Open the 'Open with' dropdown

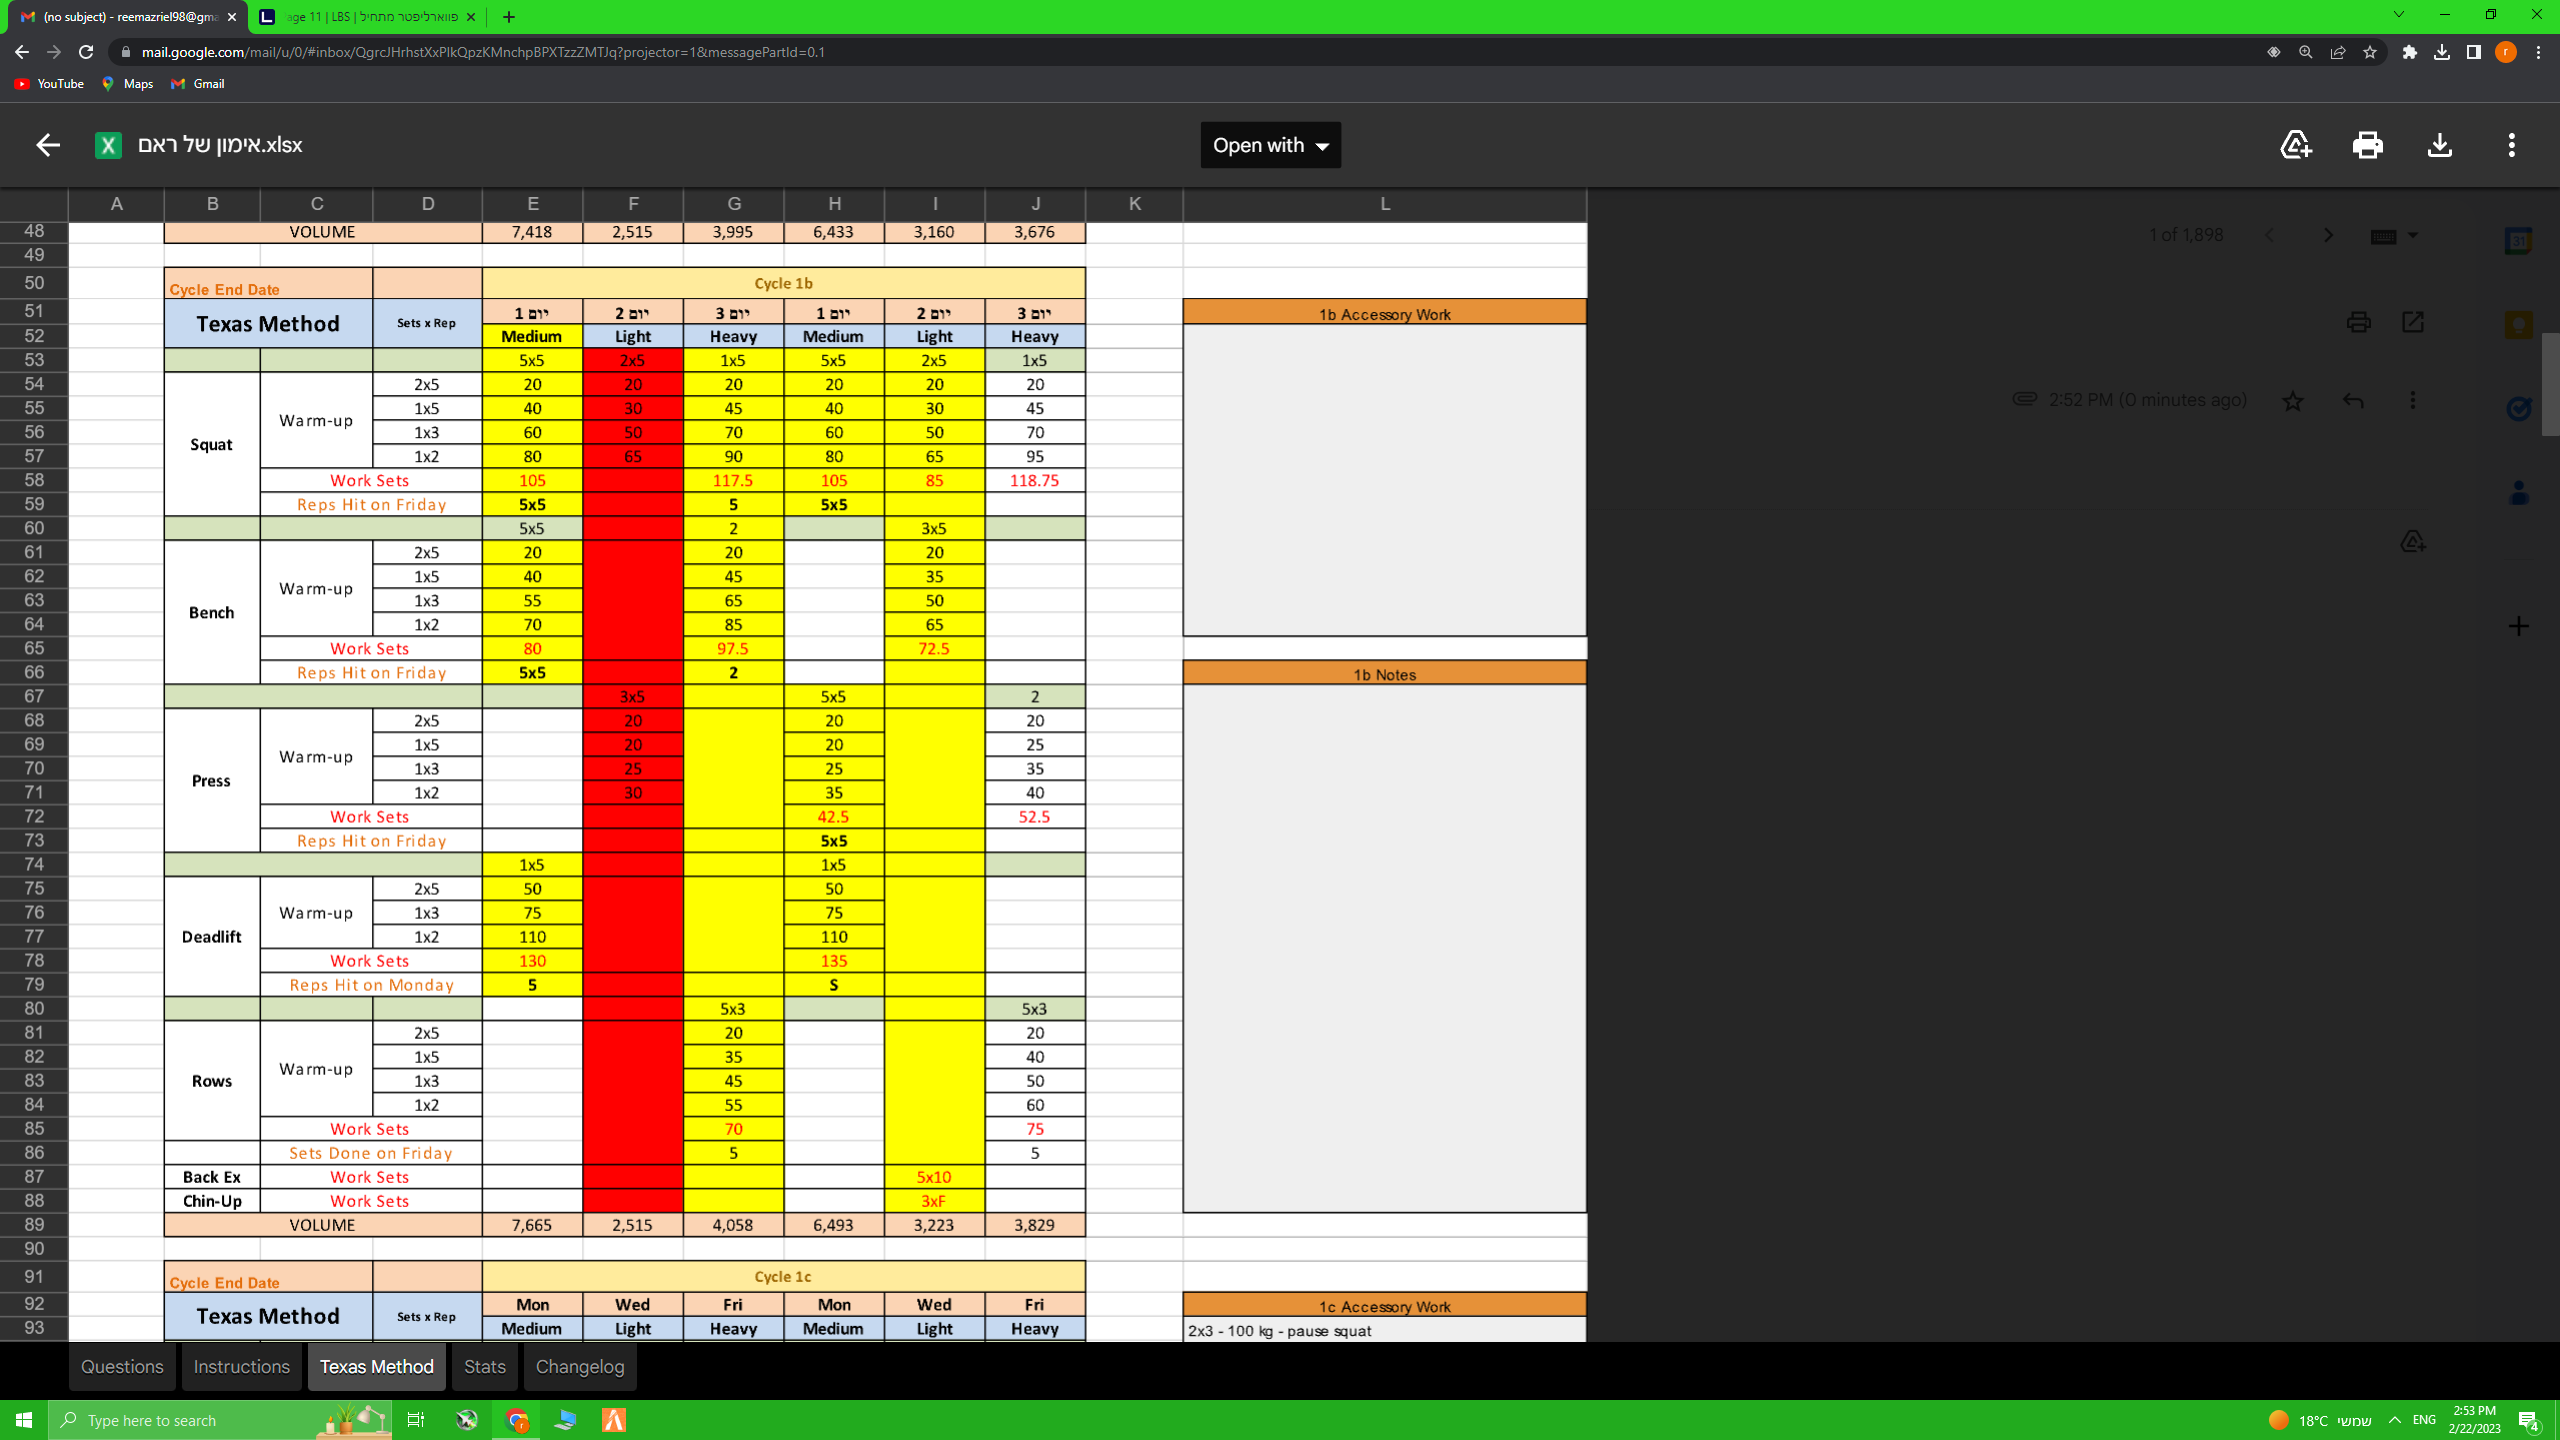[x=1270, y=145]
